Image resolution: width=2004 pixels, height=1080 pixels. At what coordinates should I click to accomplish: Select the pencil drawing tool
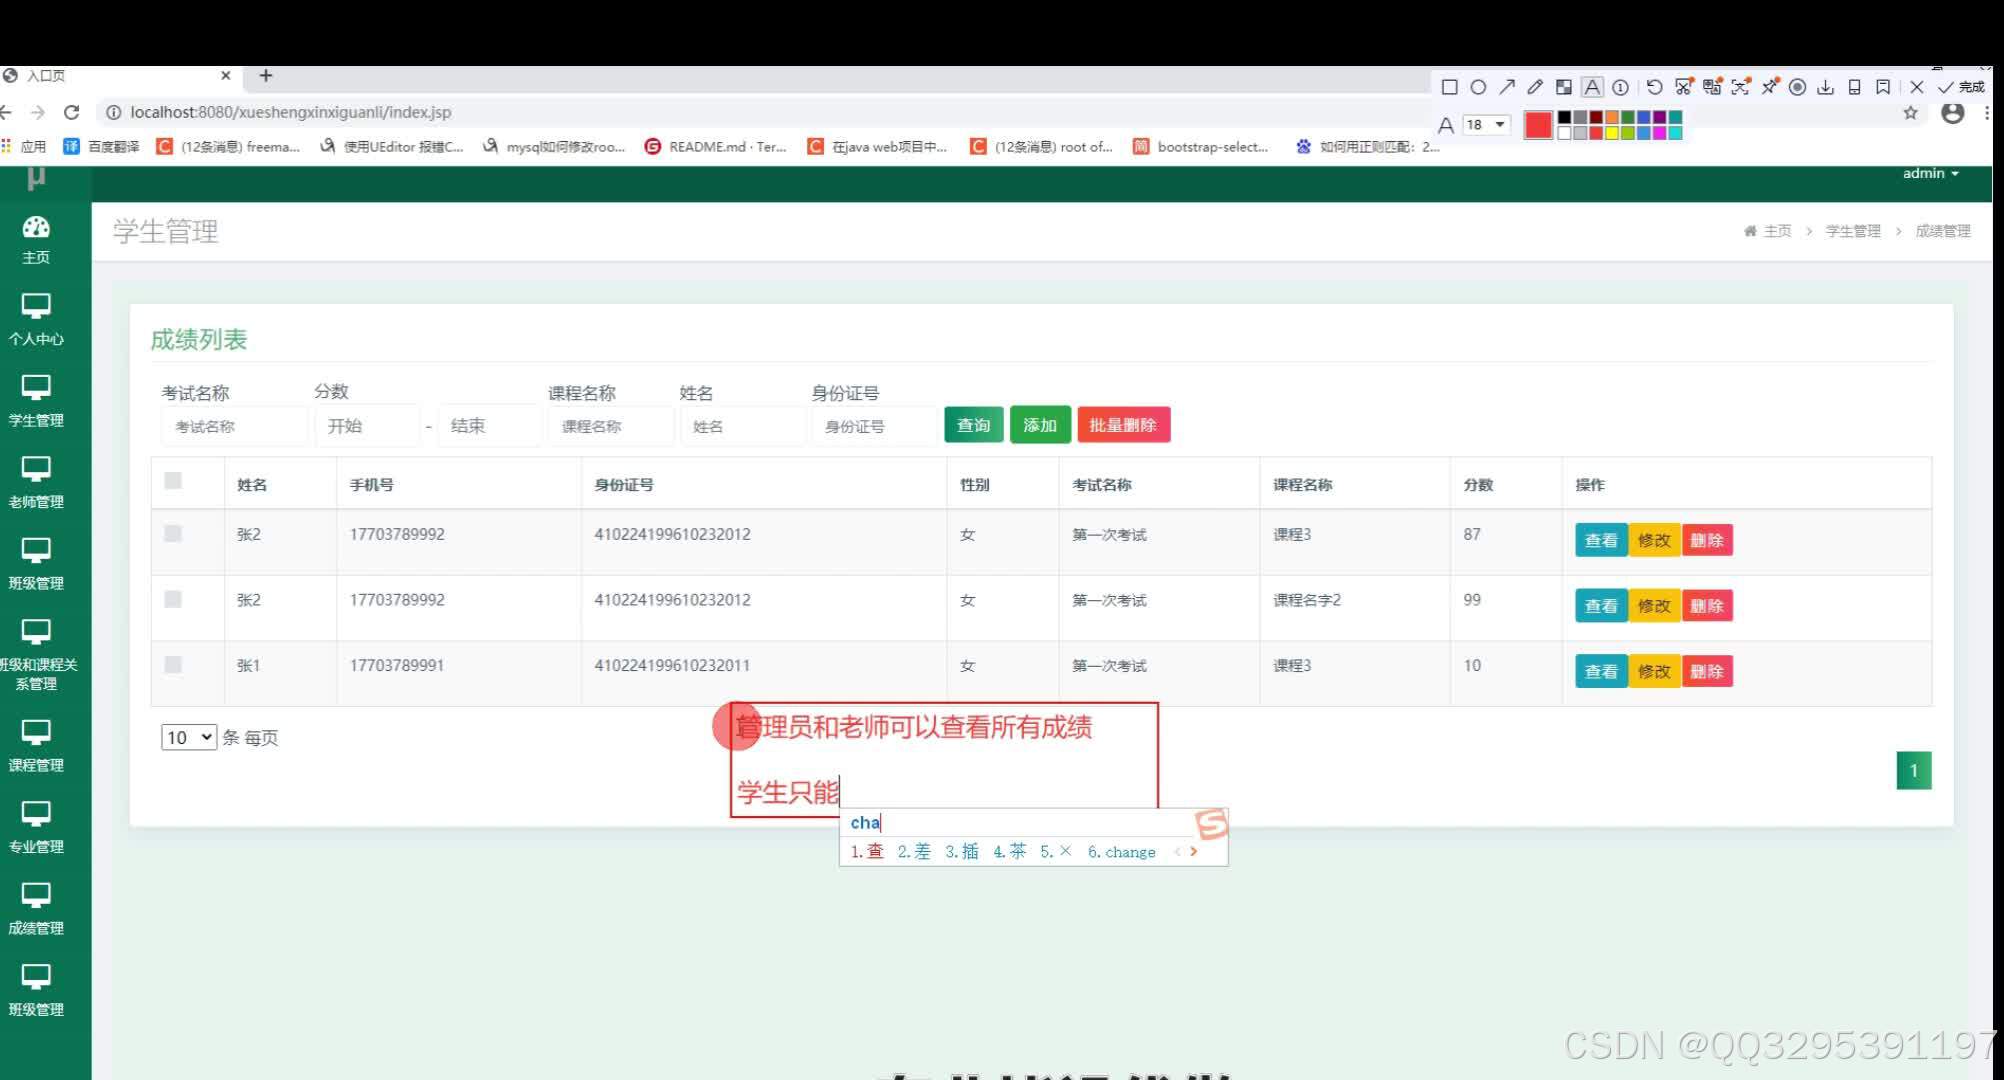coord(1535,87)
